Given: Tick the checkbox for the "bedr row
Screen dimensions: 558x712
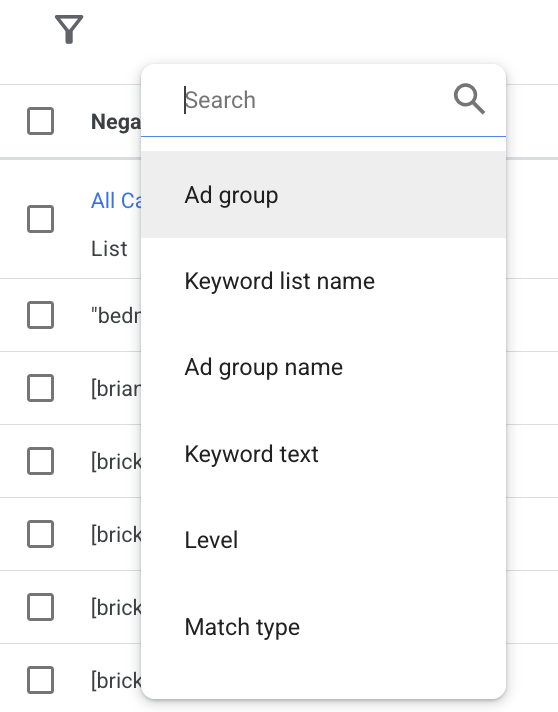Looking at the screenshot, I should point(40,315).
